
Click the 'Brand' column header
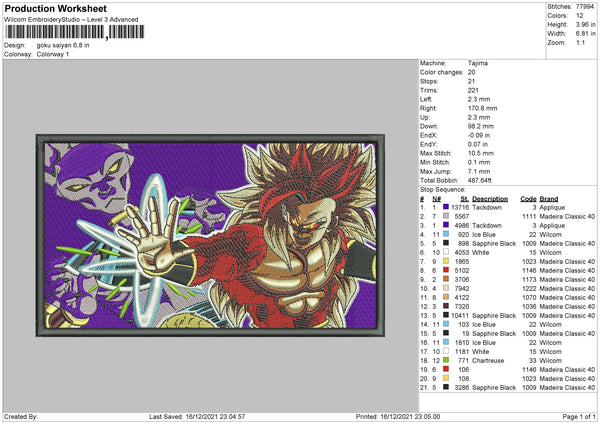pyautogui.click(x=549, y=199)
